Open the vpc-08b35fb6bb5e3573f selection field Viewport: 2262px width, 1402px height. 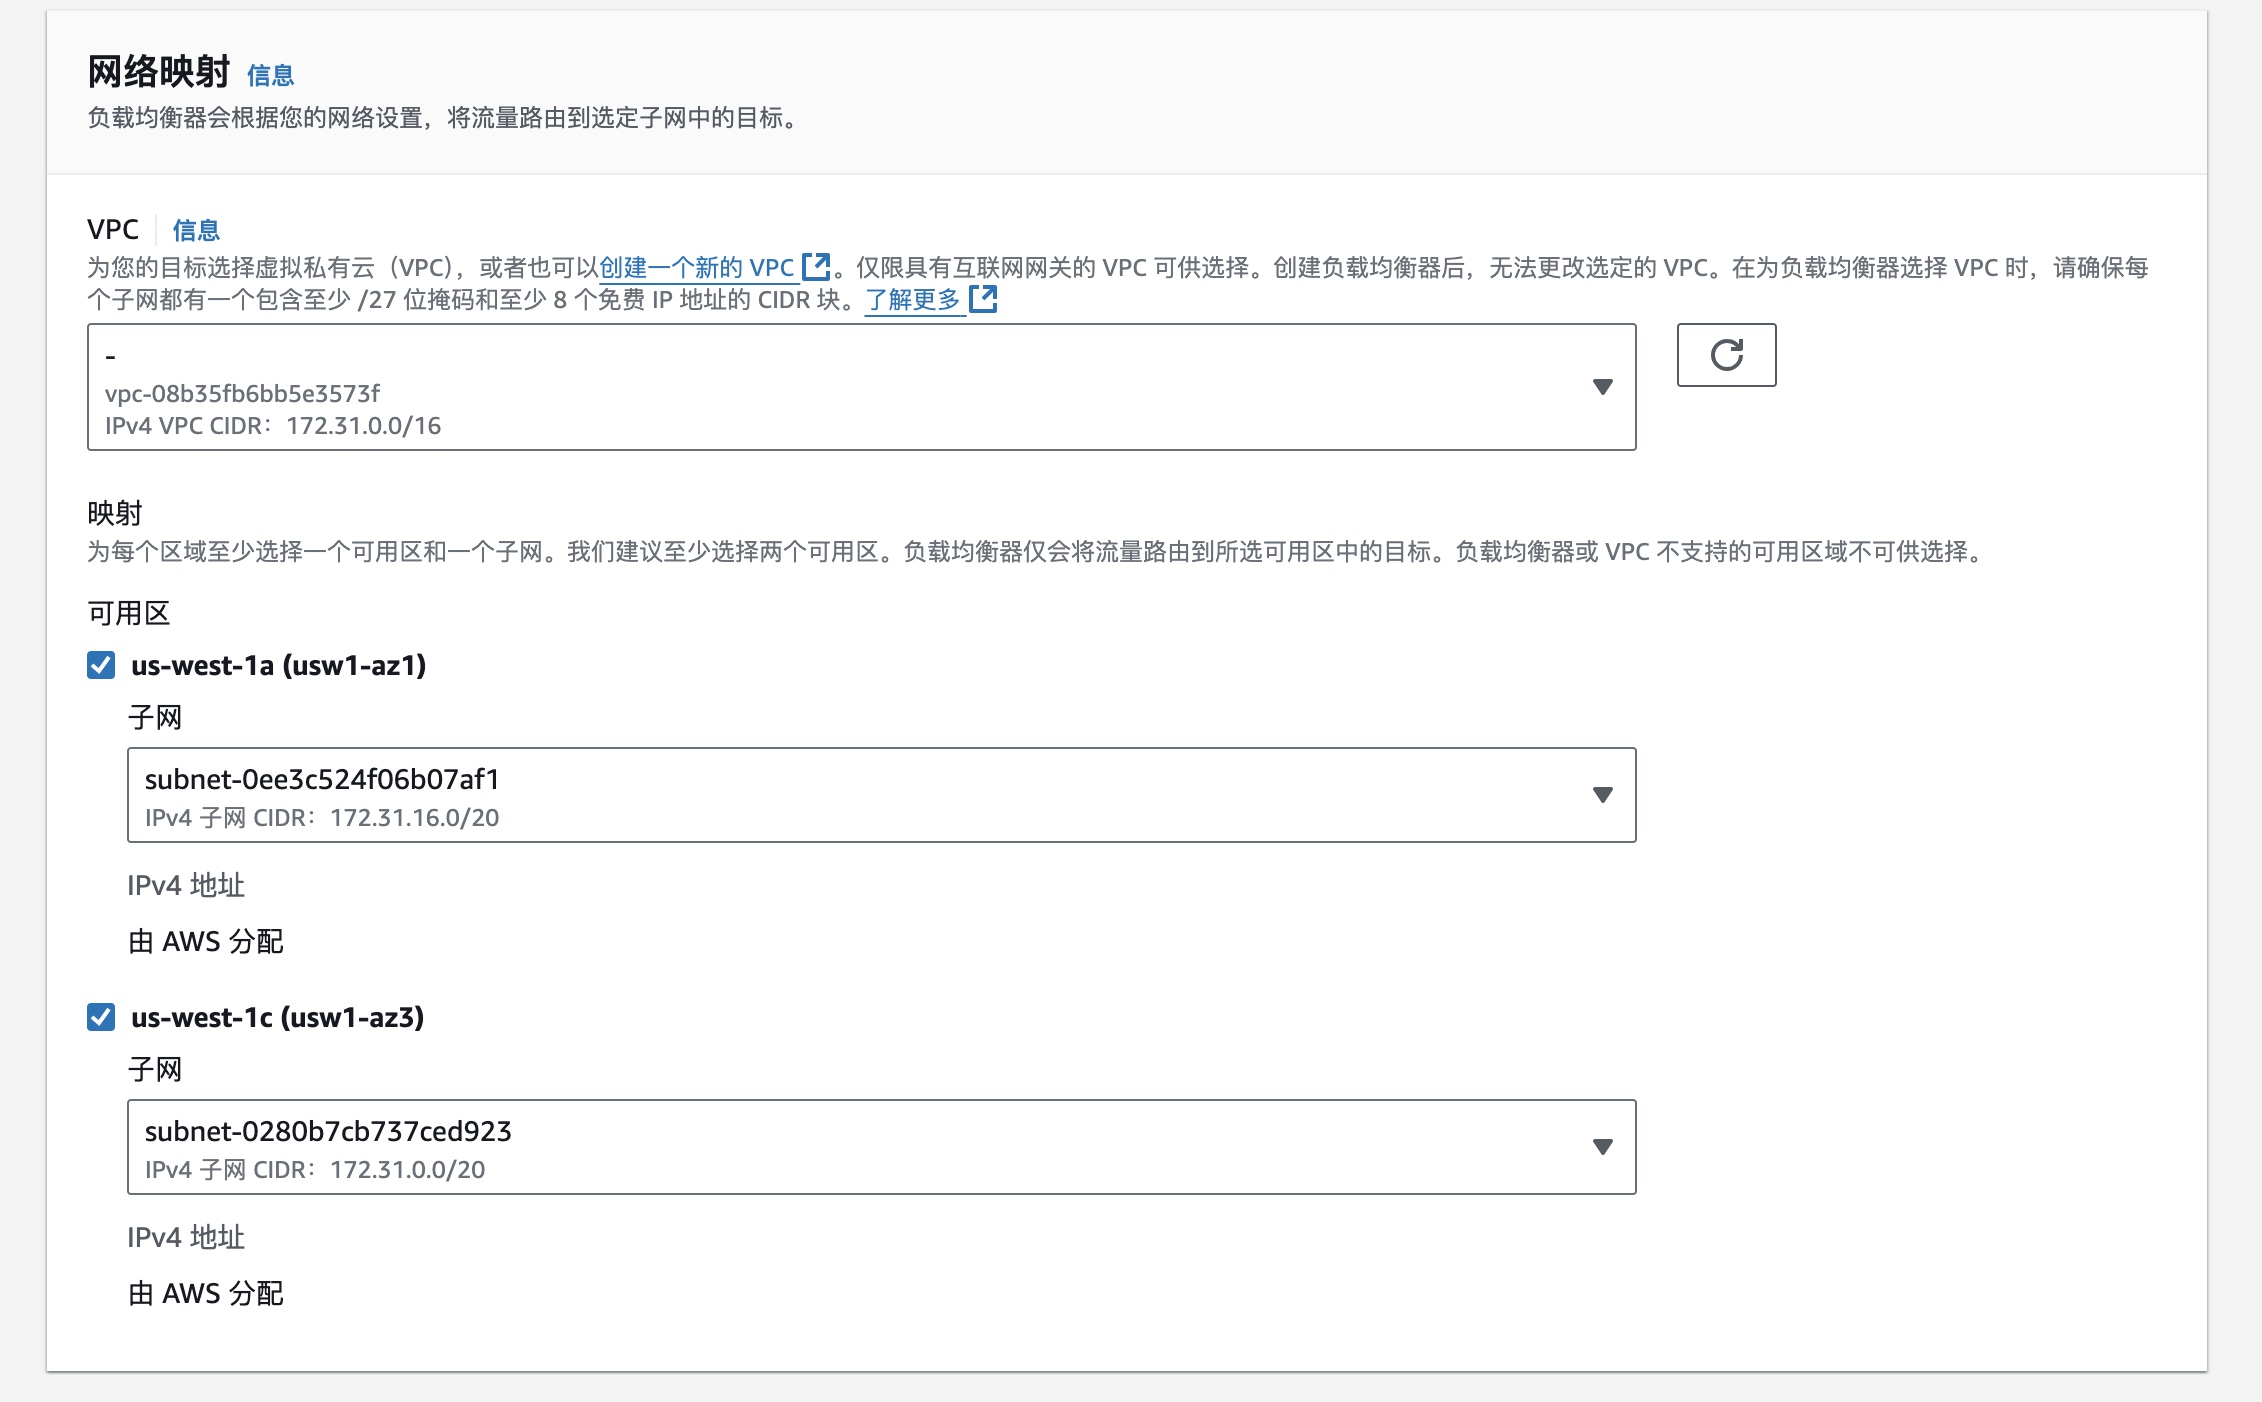(x=800, y=387)
